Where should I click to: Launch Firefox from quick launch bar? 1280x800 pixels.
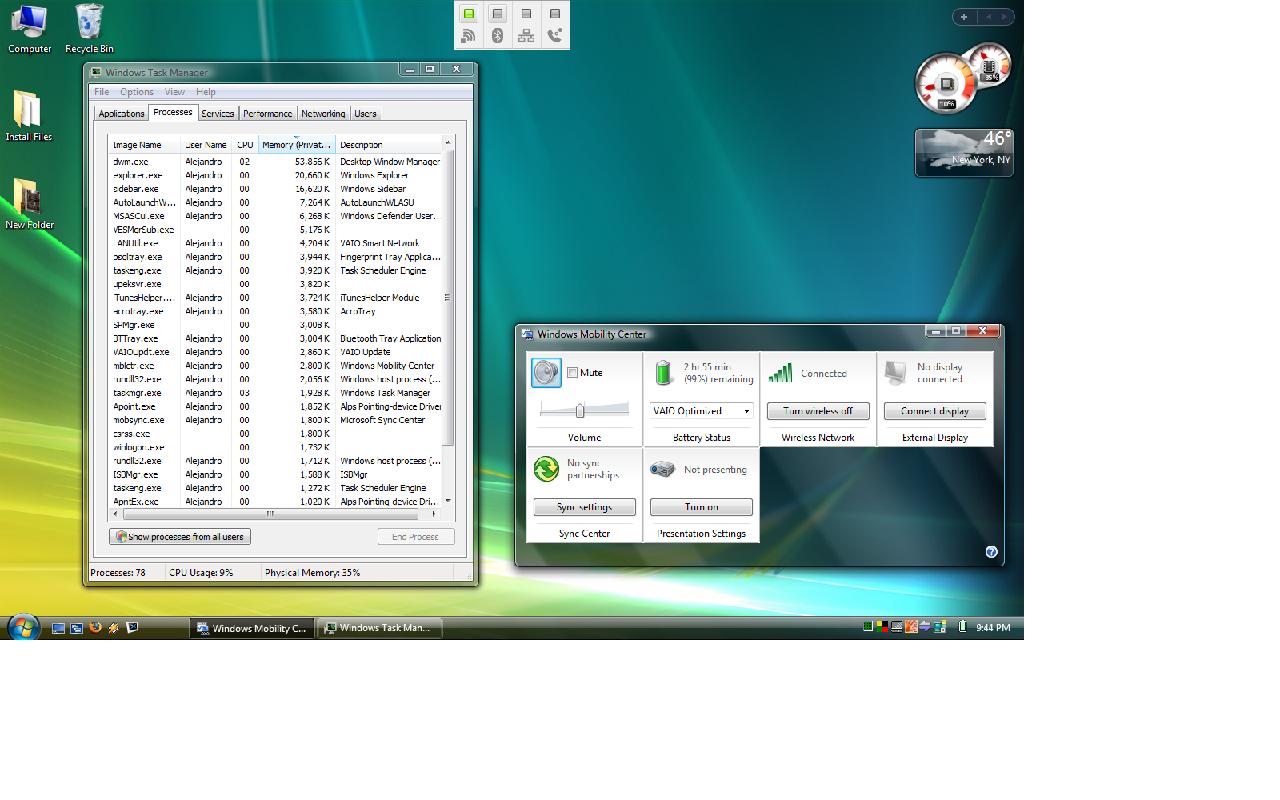point(95,628)
